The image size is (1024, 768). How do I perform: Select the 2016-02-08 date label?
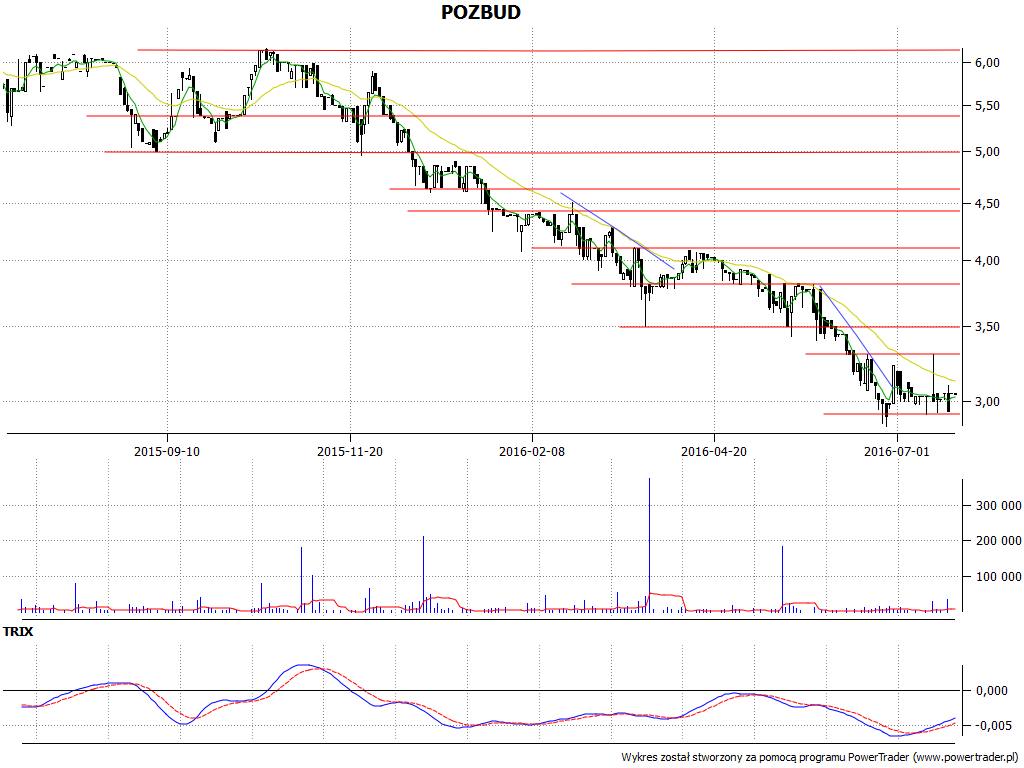(532, 451)
